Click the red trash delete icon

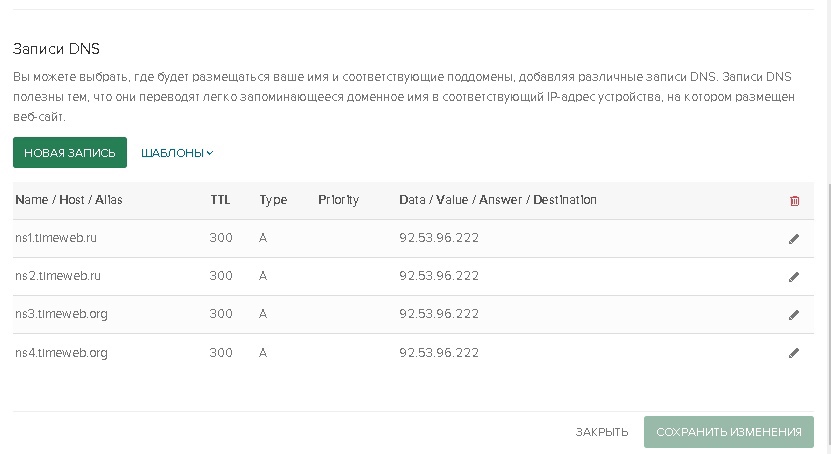click(795, 201)
